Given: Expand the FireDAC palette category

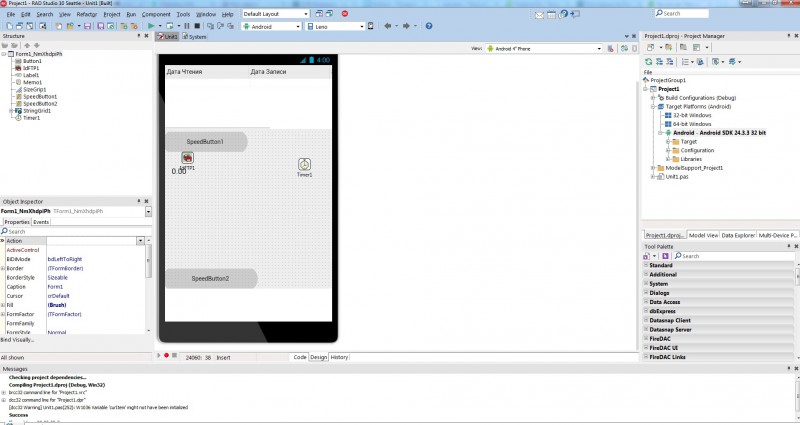Looking at the screenshot, I should 646,339.
